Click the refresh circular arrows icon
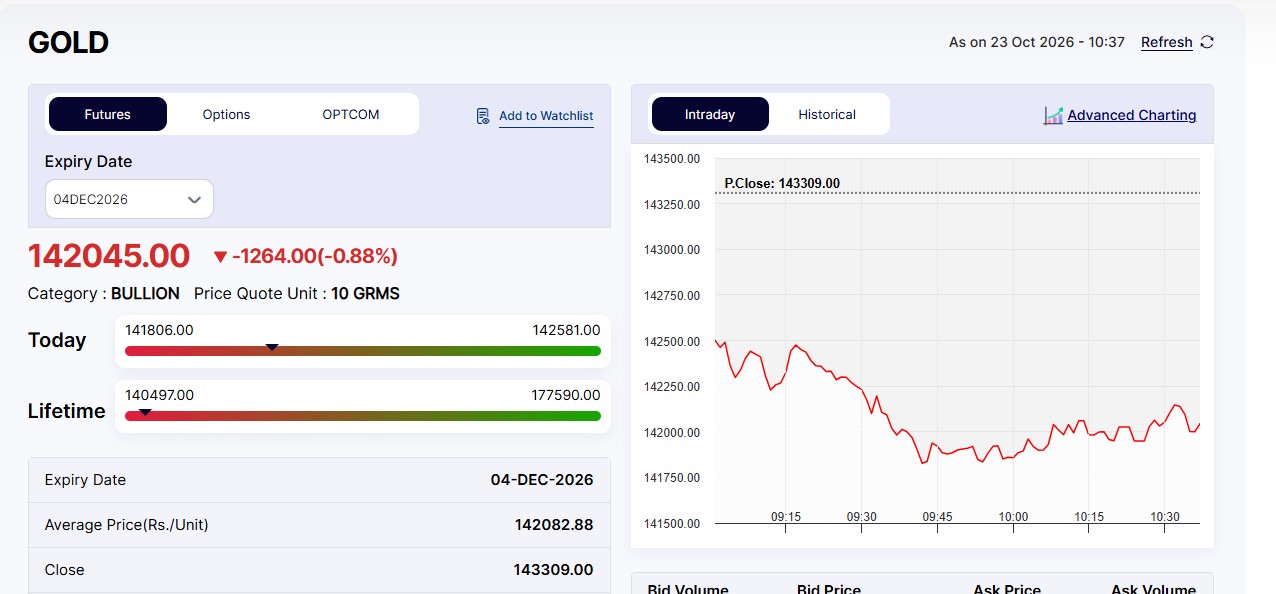The height and width of the screenshot is (594, 1276). click(1207, 42)
